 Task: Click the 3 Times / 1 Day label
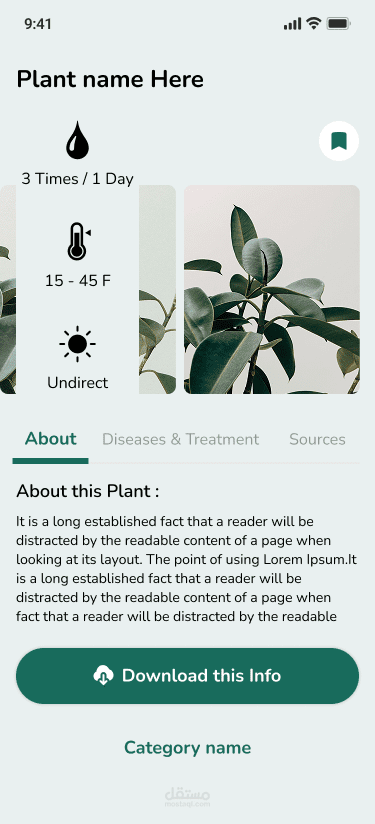coord(78,179)
